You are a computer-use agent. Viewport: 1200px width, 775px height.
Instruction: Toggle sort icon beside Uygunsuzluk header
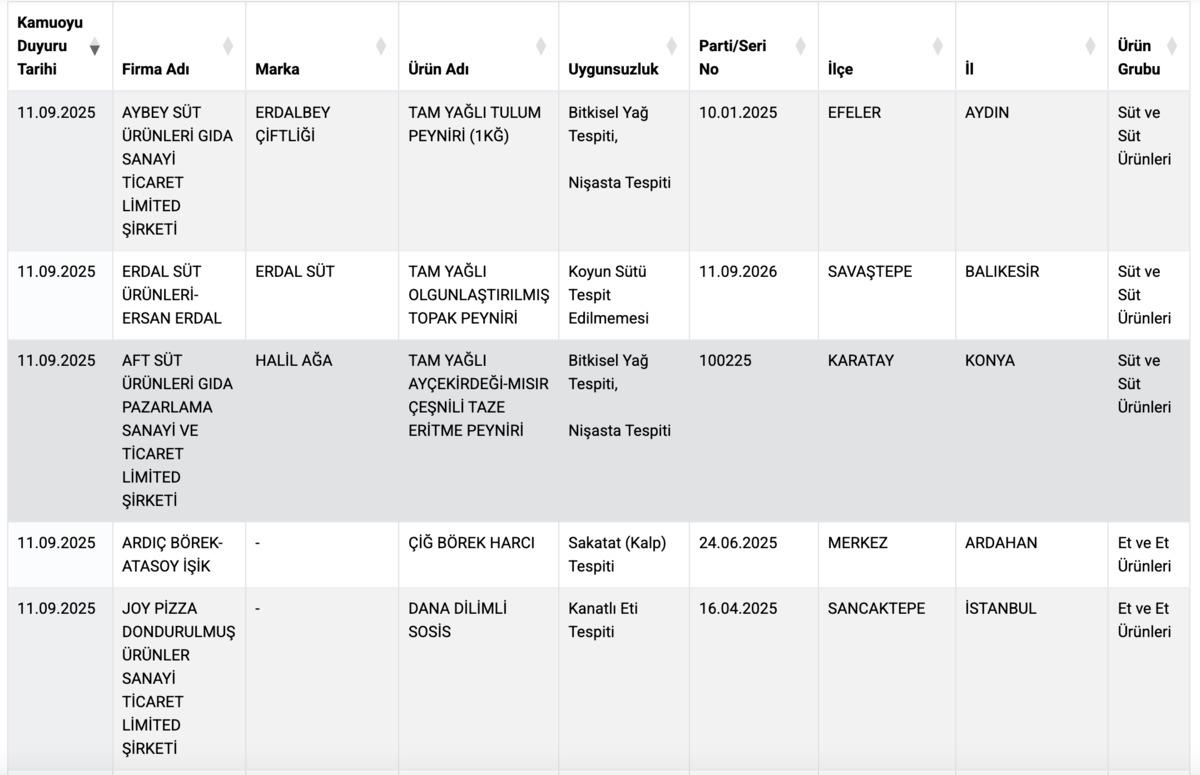pos(672,46)
